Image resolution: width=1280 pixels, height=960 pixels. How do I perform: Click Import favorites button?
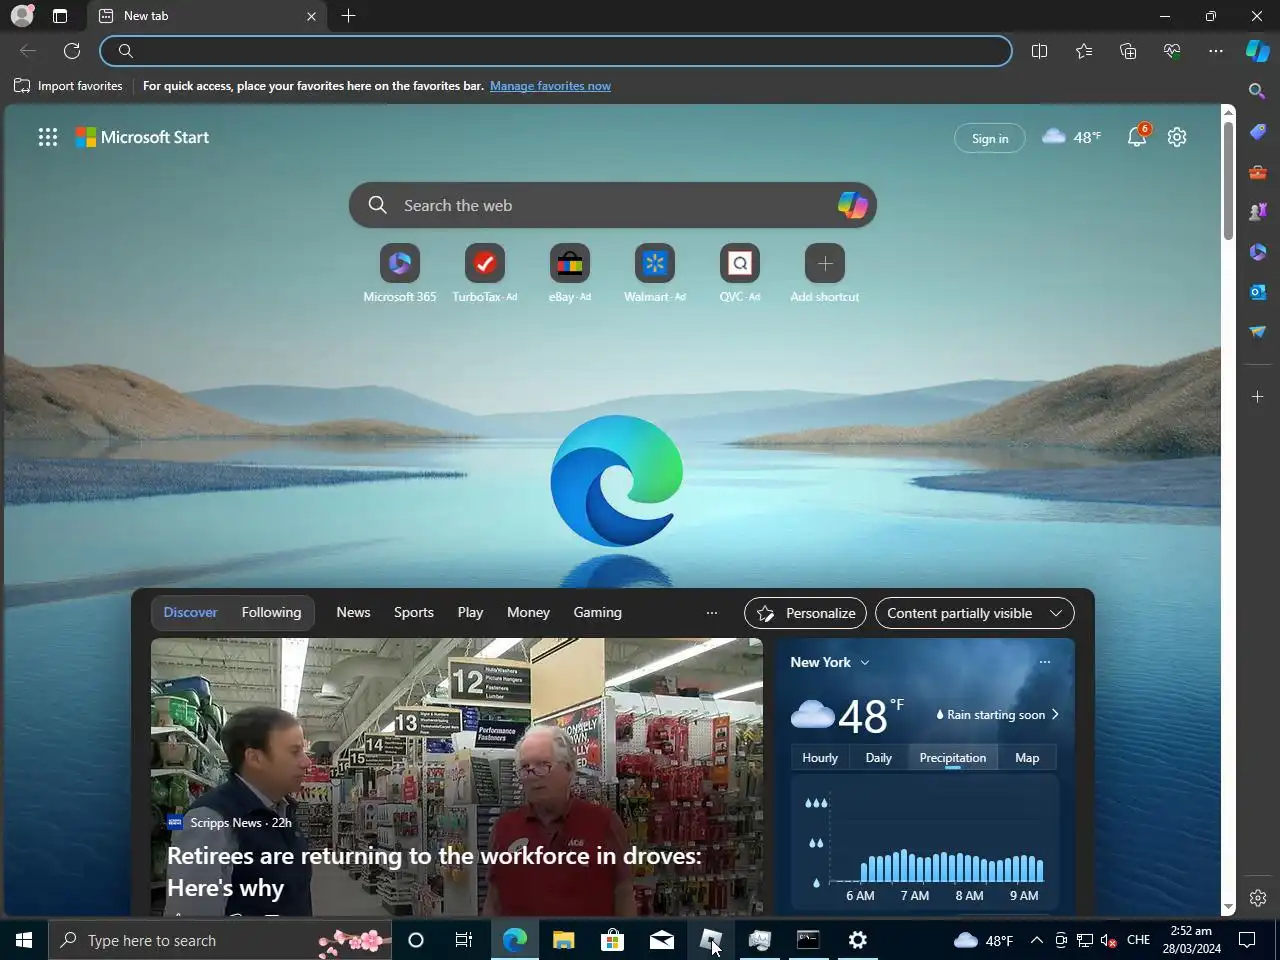coord(68,86)
